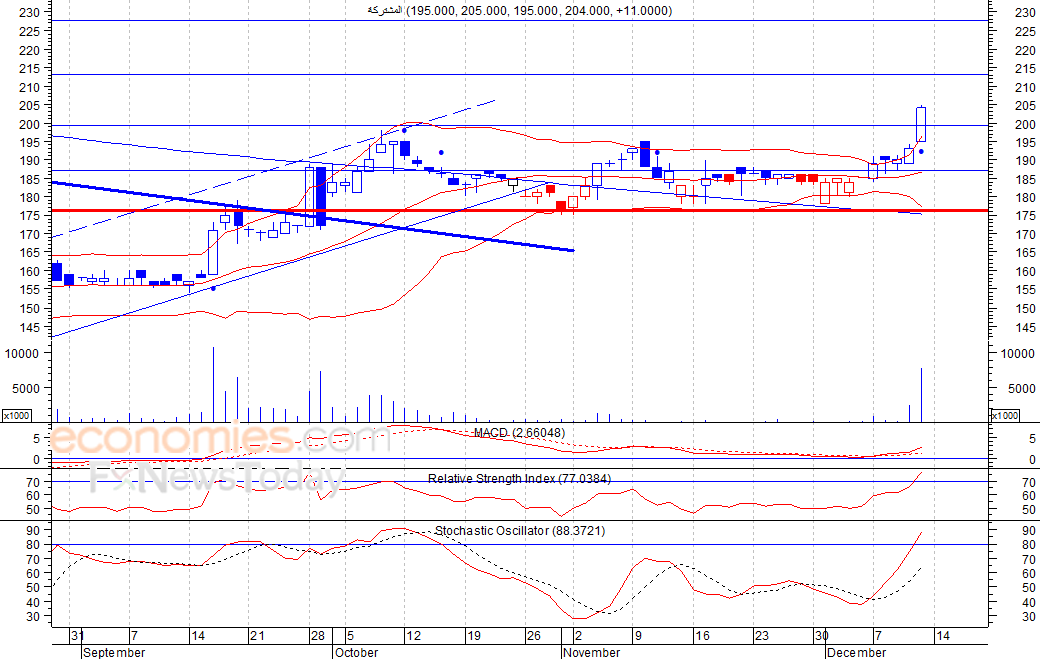Click date label 12 on the time axis
1040x659 pixels.
(x=413, y=636)
